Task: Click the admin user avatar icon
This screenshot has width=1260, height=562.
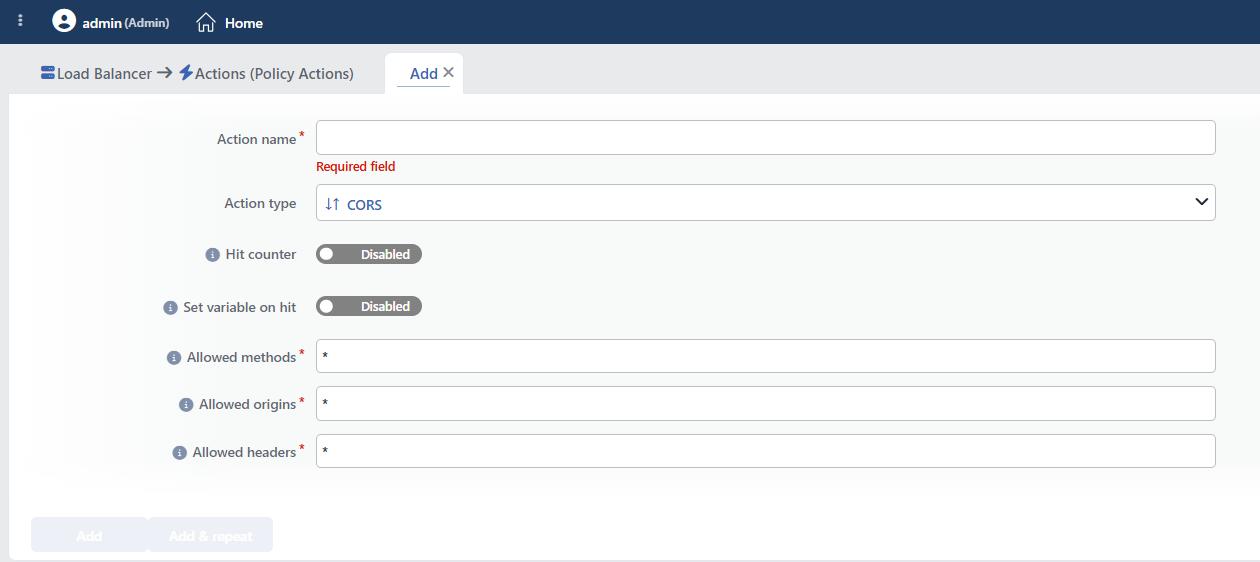Action: (64, 21)
